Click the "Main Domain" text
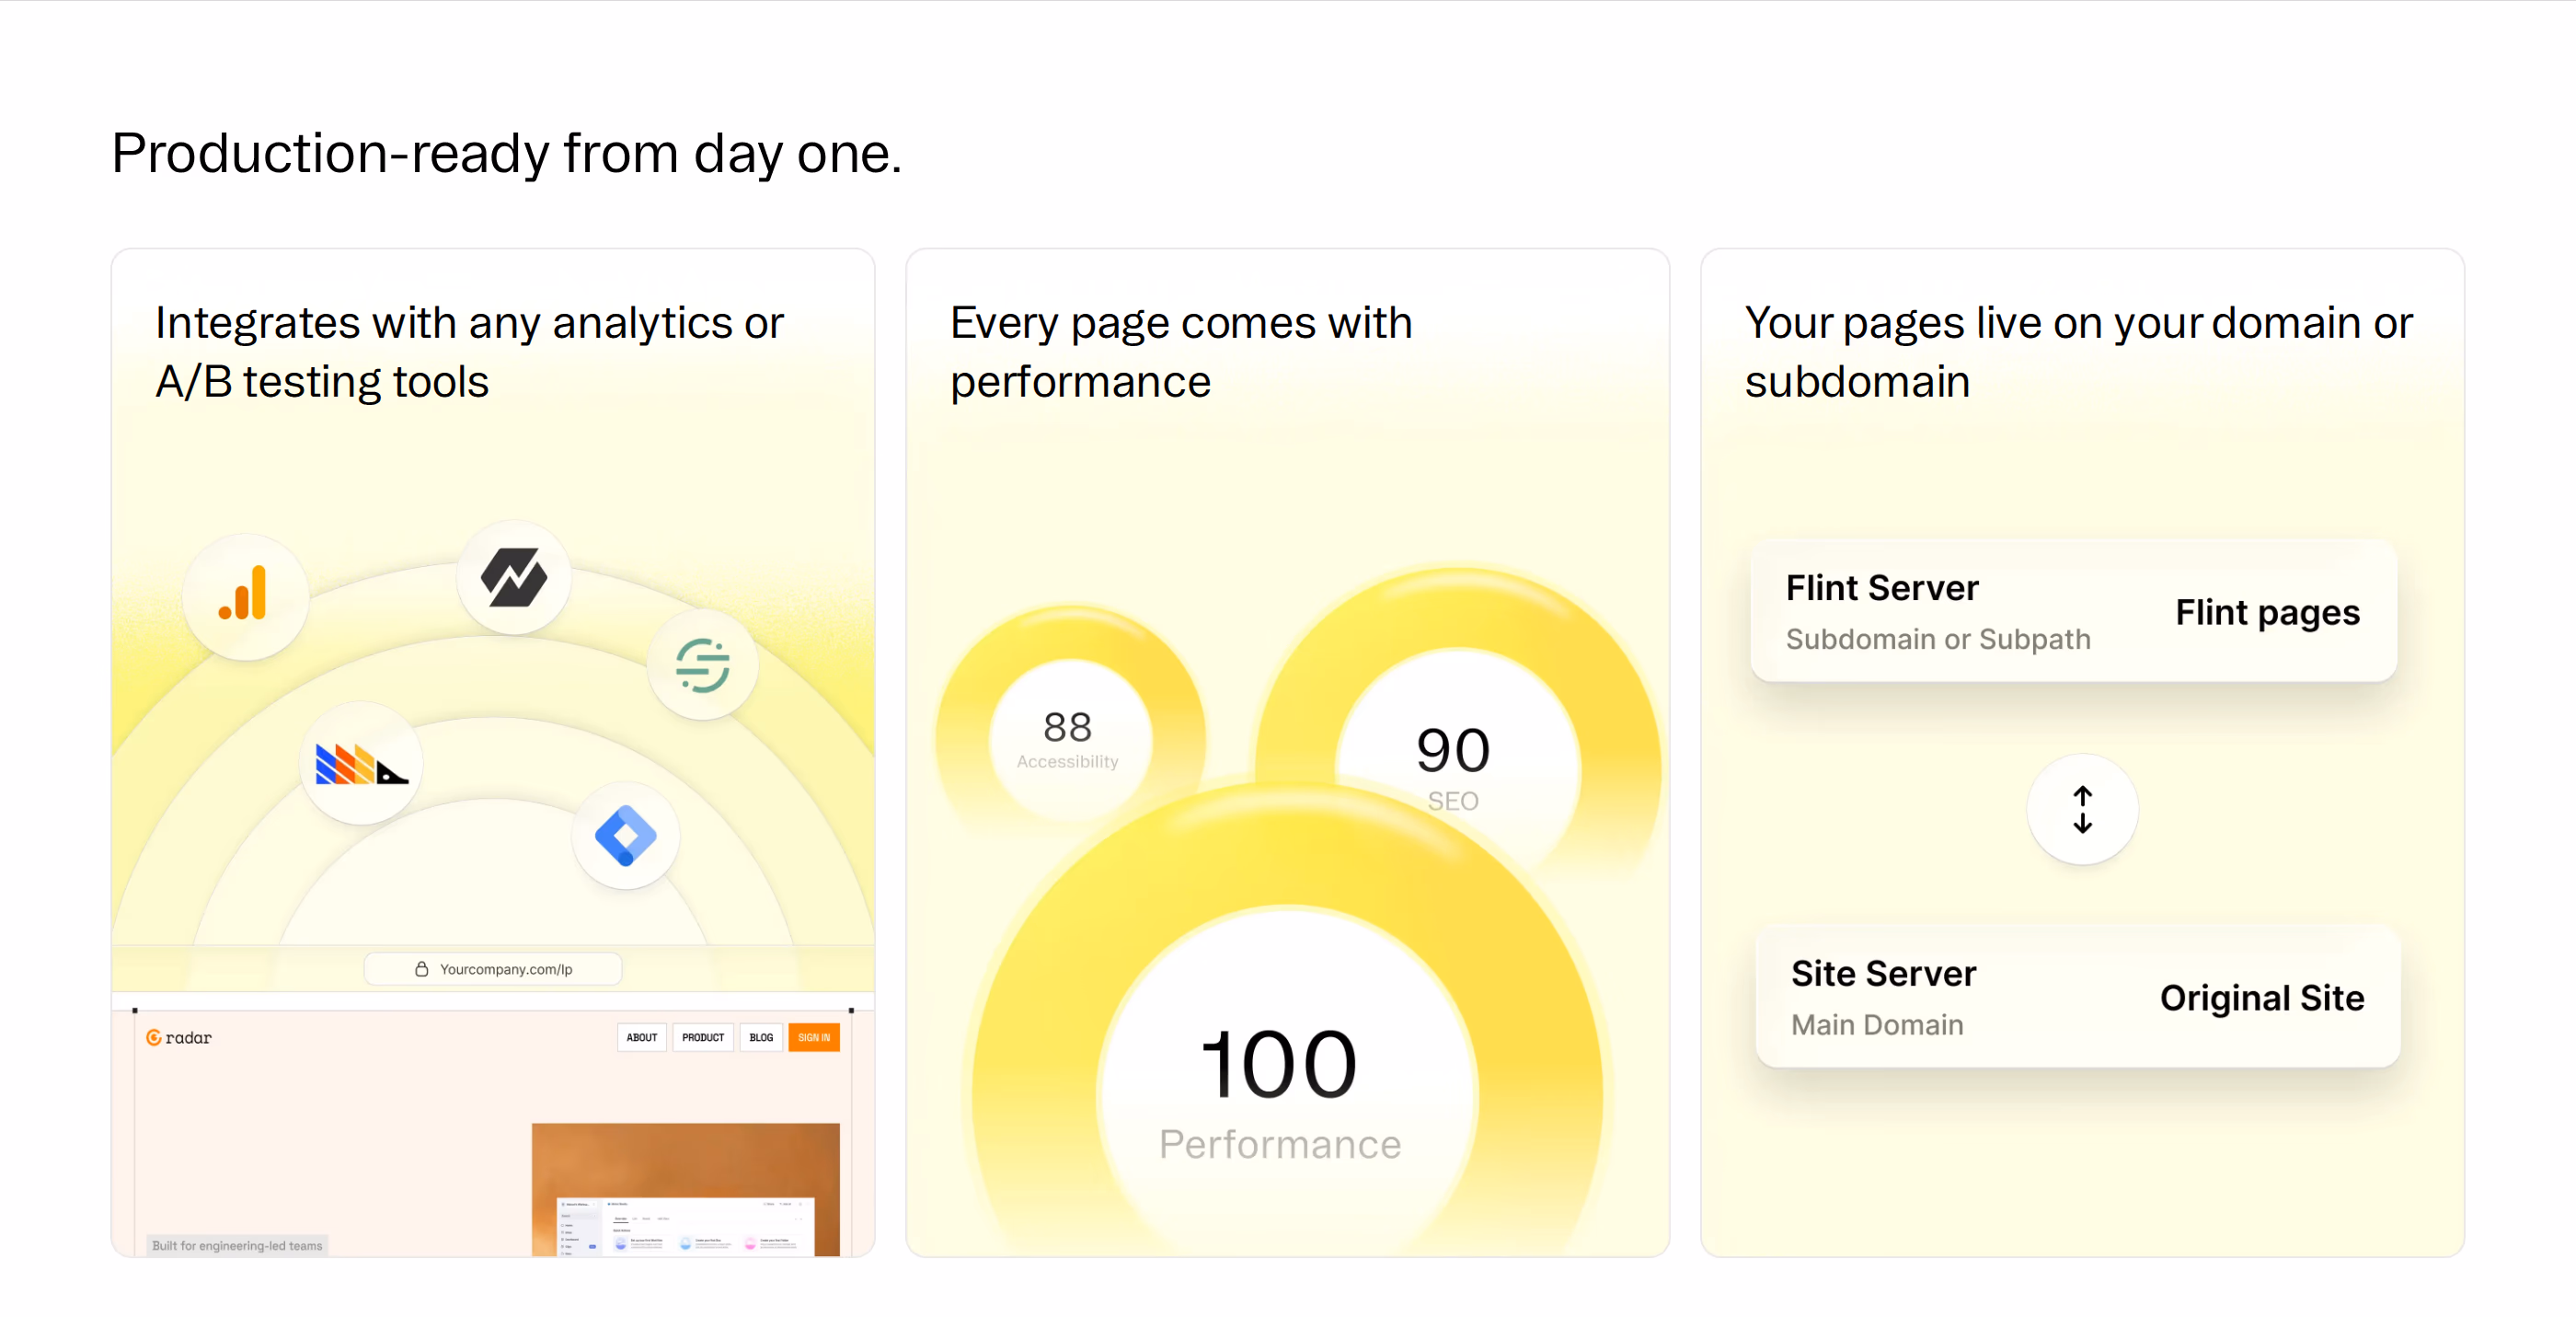Viewport: 2576px width, 1317px height. point(1877,1025)
